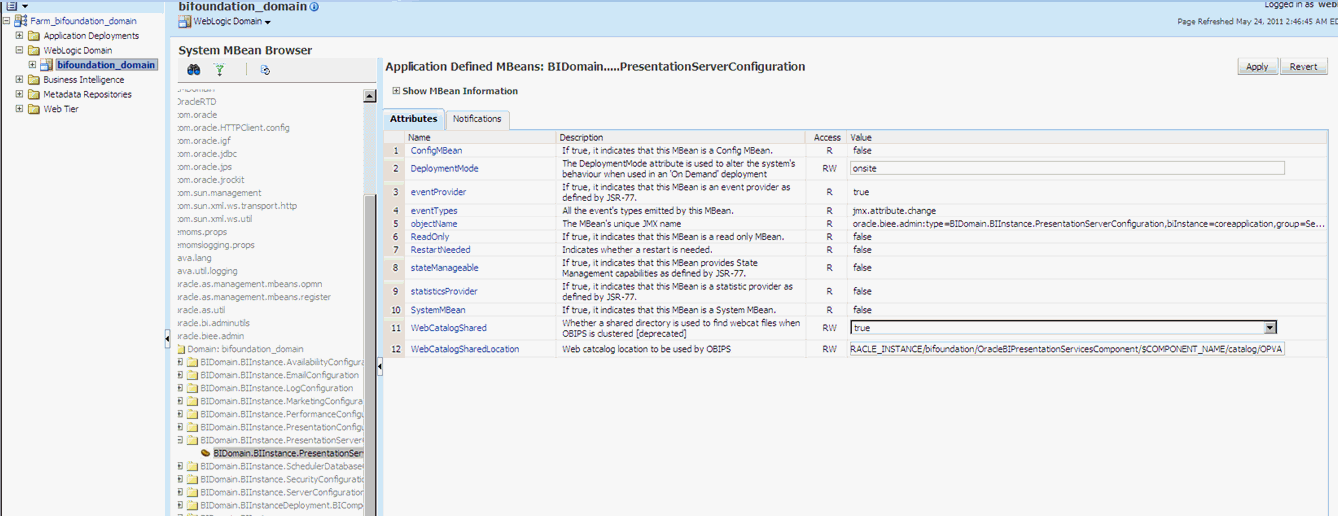Click the Revert button
Viewport: 1338px width, 516px height.
pos(1303,67)
